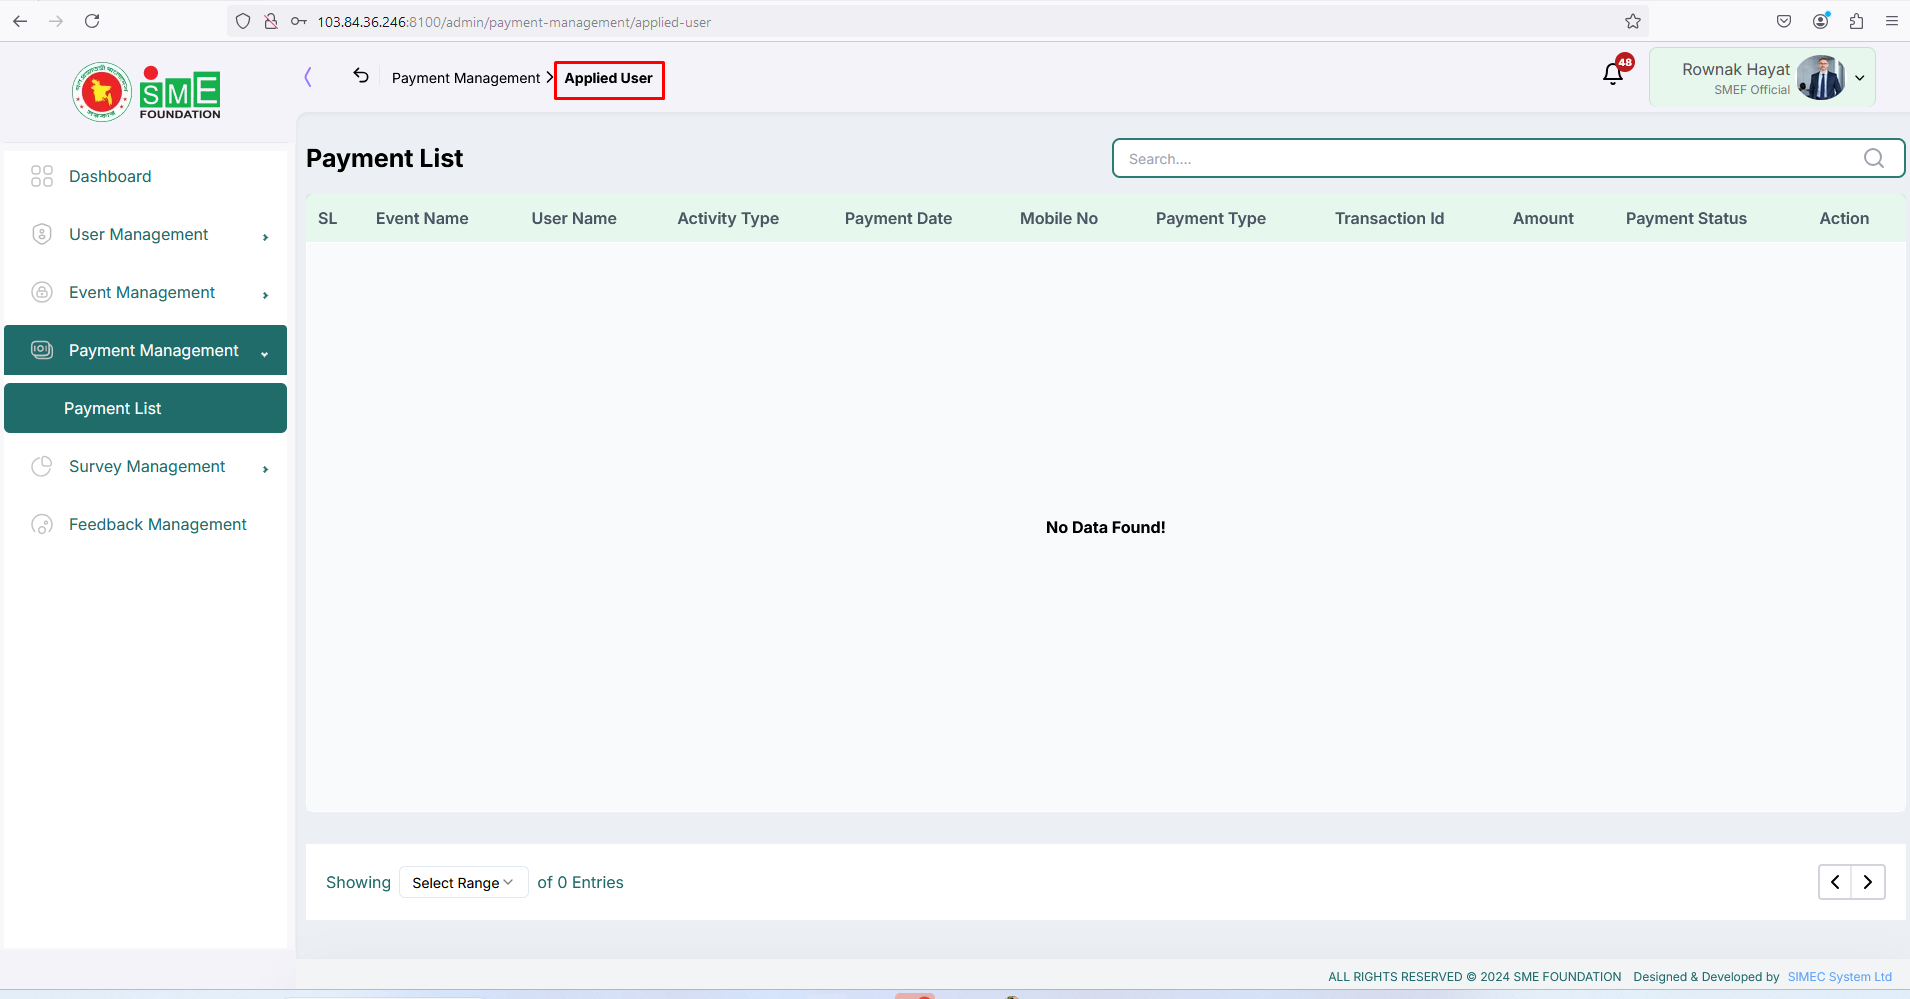1910x999 pixels.
Task: Click the insecure connection lock icon
Action: (271, 21)
